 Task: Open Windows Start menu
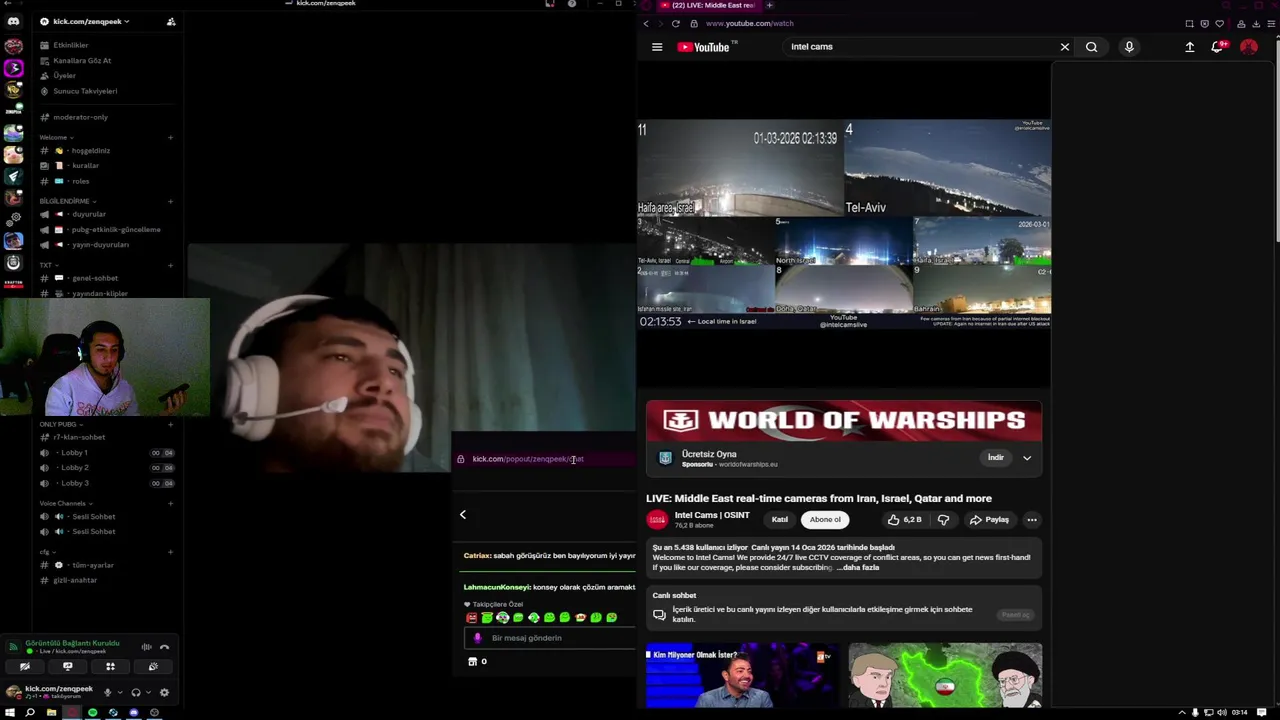coord(9,712)
